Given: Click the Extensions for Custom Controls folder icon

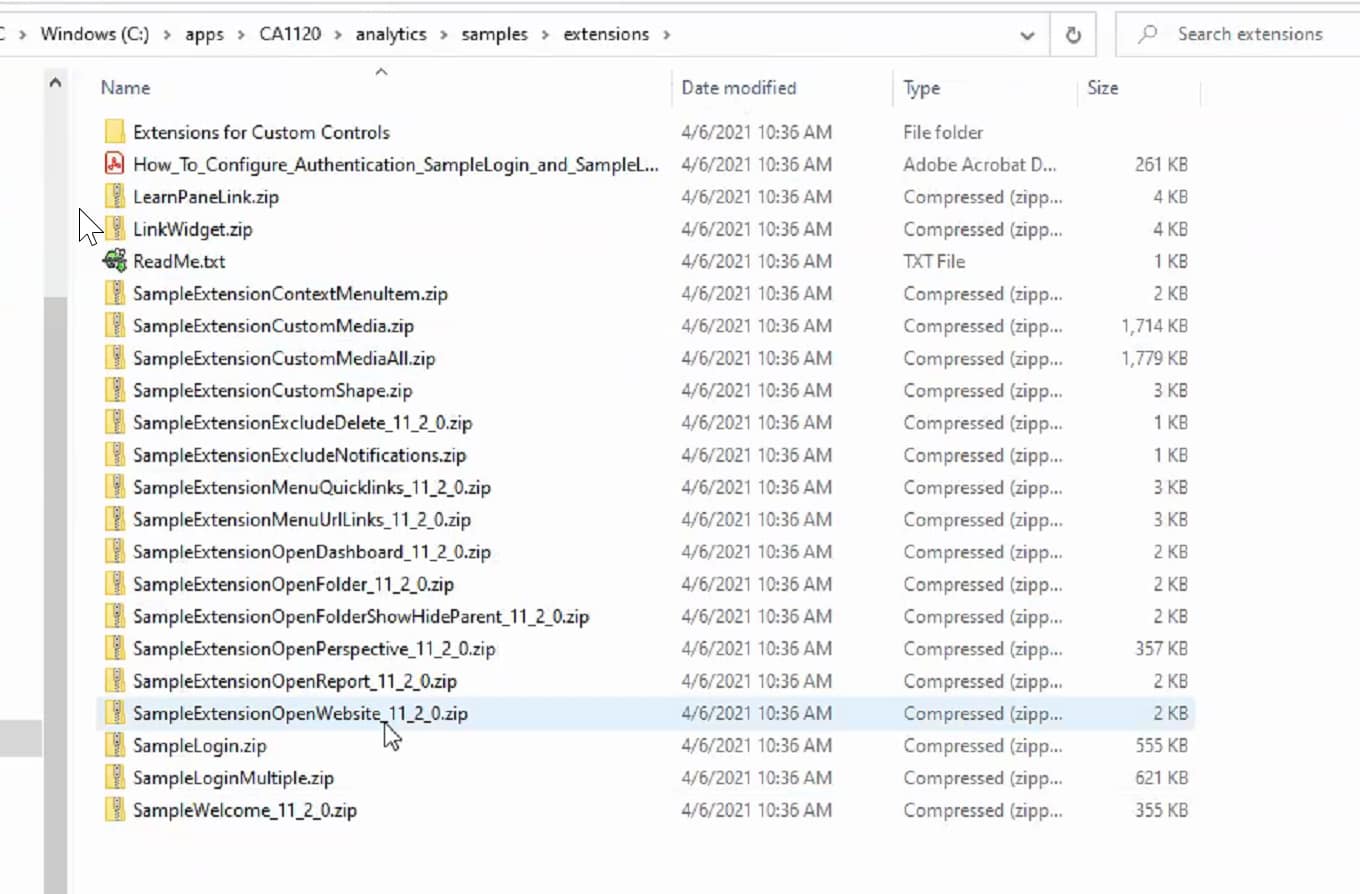Looking at the screenshot, I should [115, 132].
